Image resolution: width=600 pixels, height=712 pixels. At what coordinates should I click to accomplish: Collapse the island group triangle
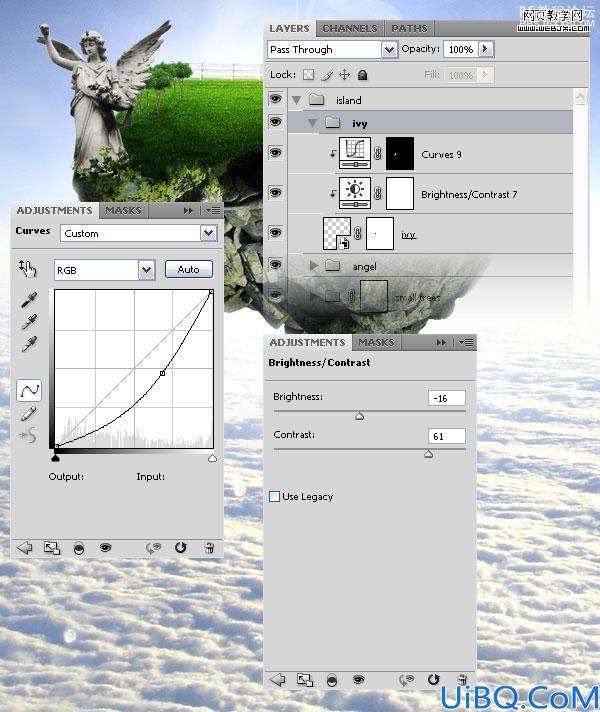point(297,100)
